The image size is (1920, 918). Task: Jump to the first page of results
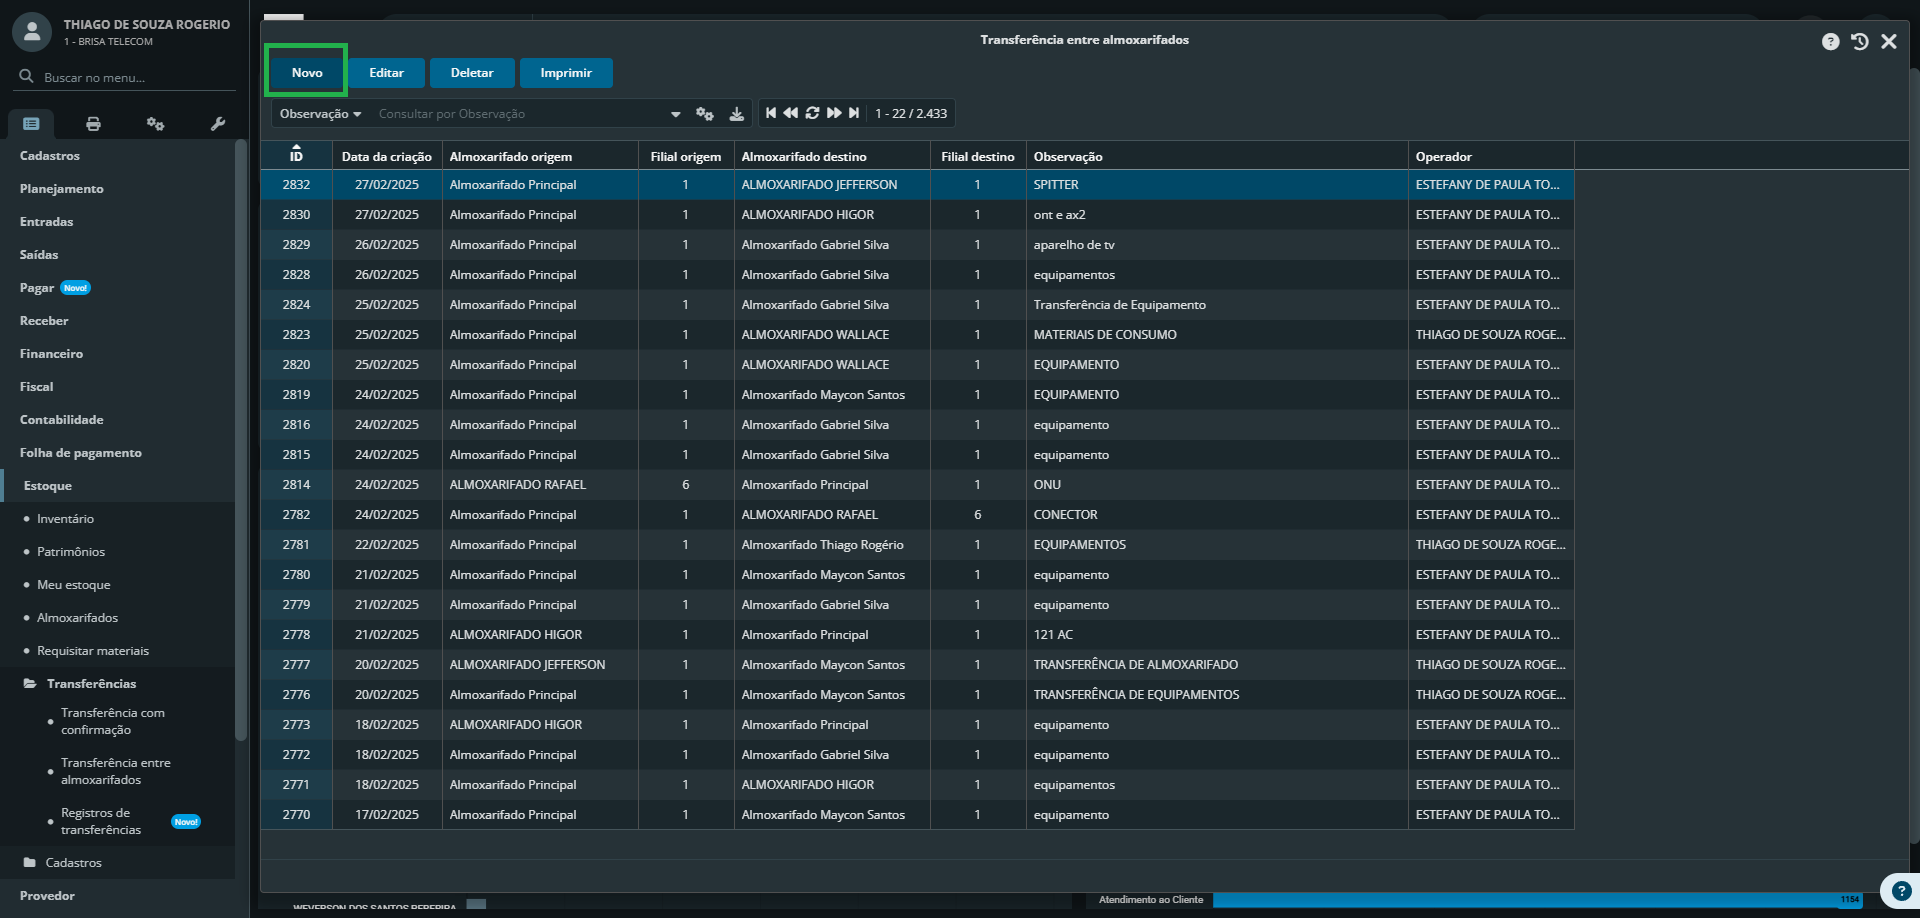coord(771,113)
